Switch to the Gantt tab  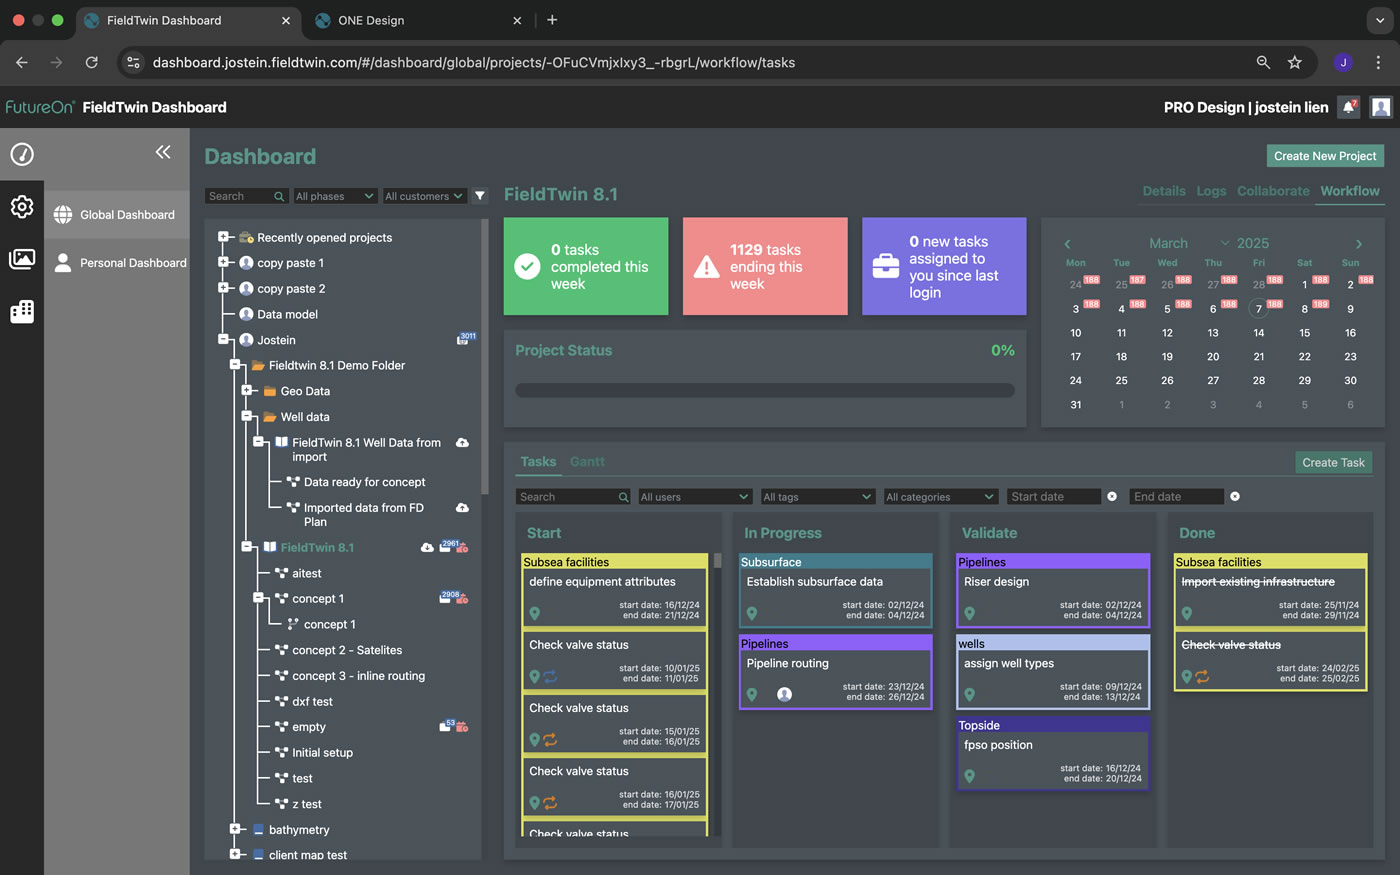coord(587,462)
